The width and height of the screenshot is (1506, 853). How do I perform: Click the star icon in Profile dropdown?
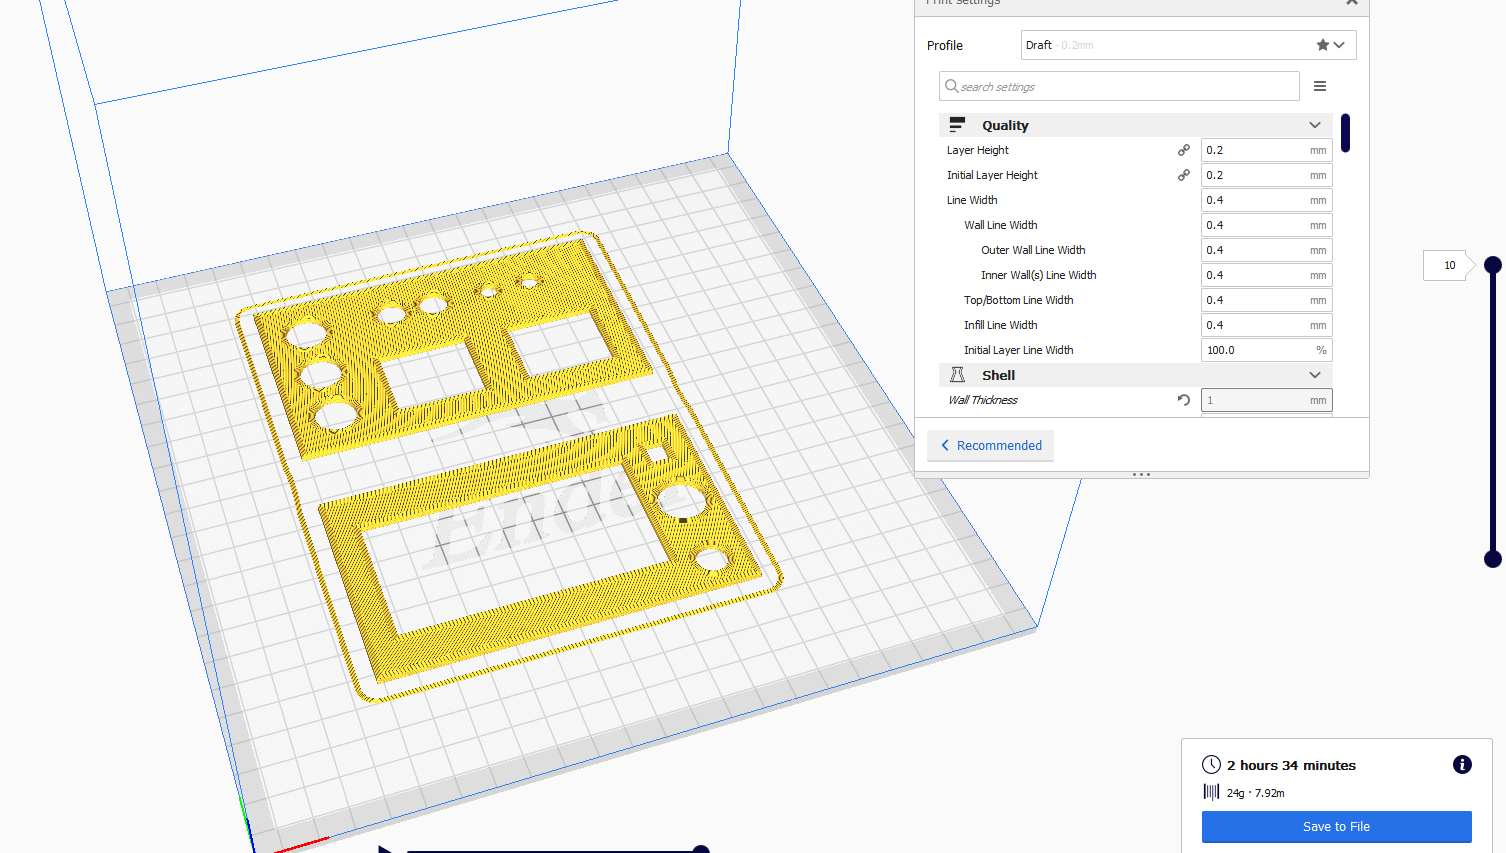pos(1323,45)
